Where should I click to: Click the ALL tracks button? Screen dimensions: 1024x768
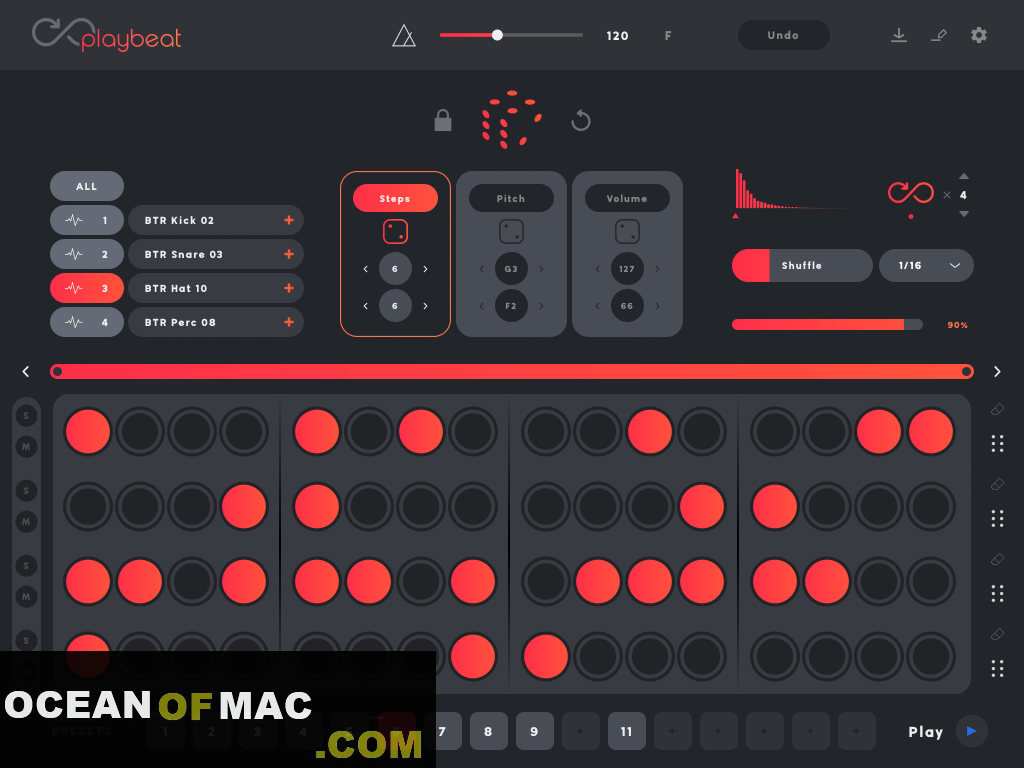87,186
